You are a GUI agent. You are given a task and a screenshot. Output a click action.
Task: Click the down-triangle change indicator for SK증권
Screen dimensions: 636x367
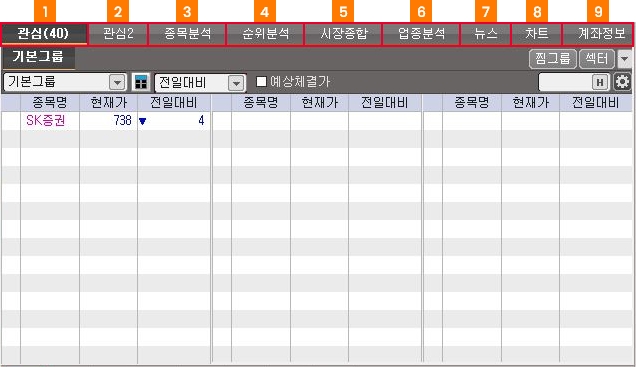(x=142, y=121)
